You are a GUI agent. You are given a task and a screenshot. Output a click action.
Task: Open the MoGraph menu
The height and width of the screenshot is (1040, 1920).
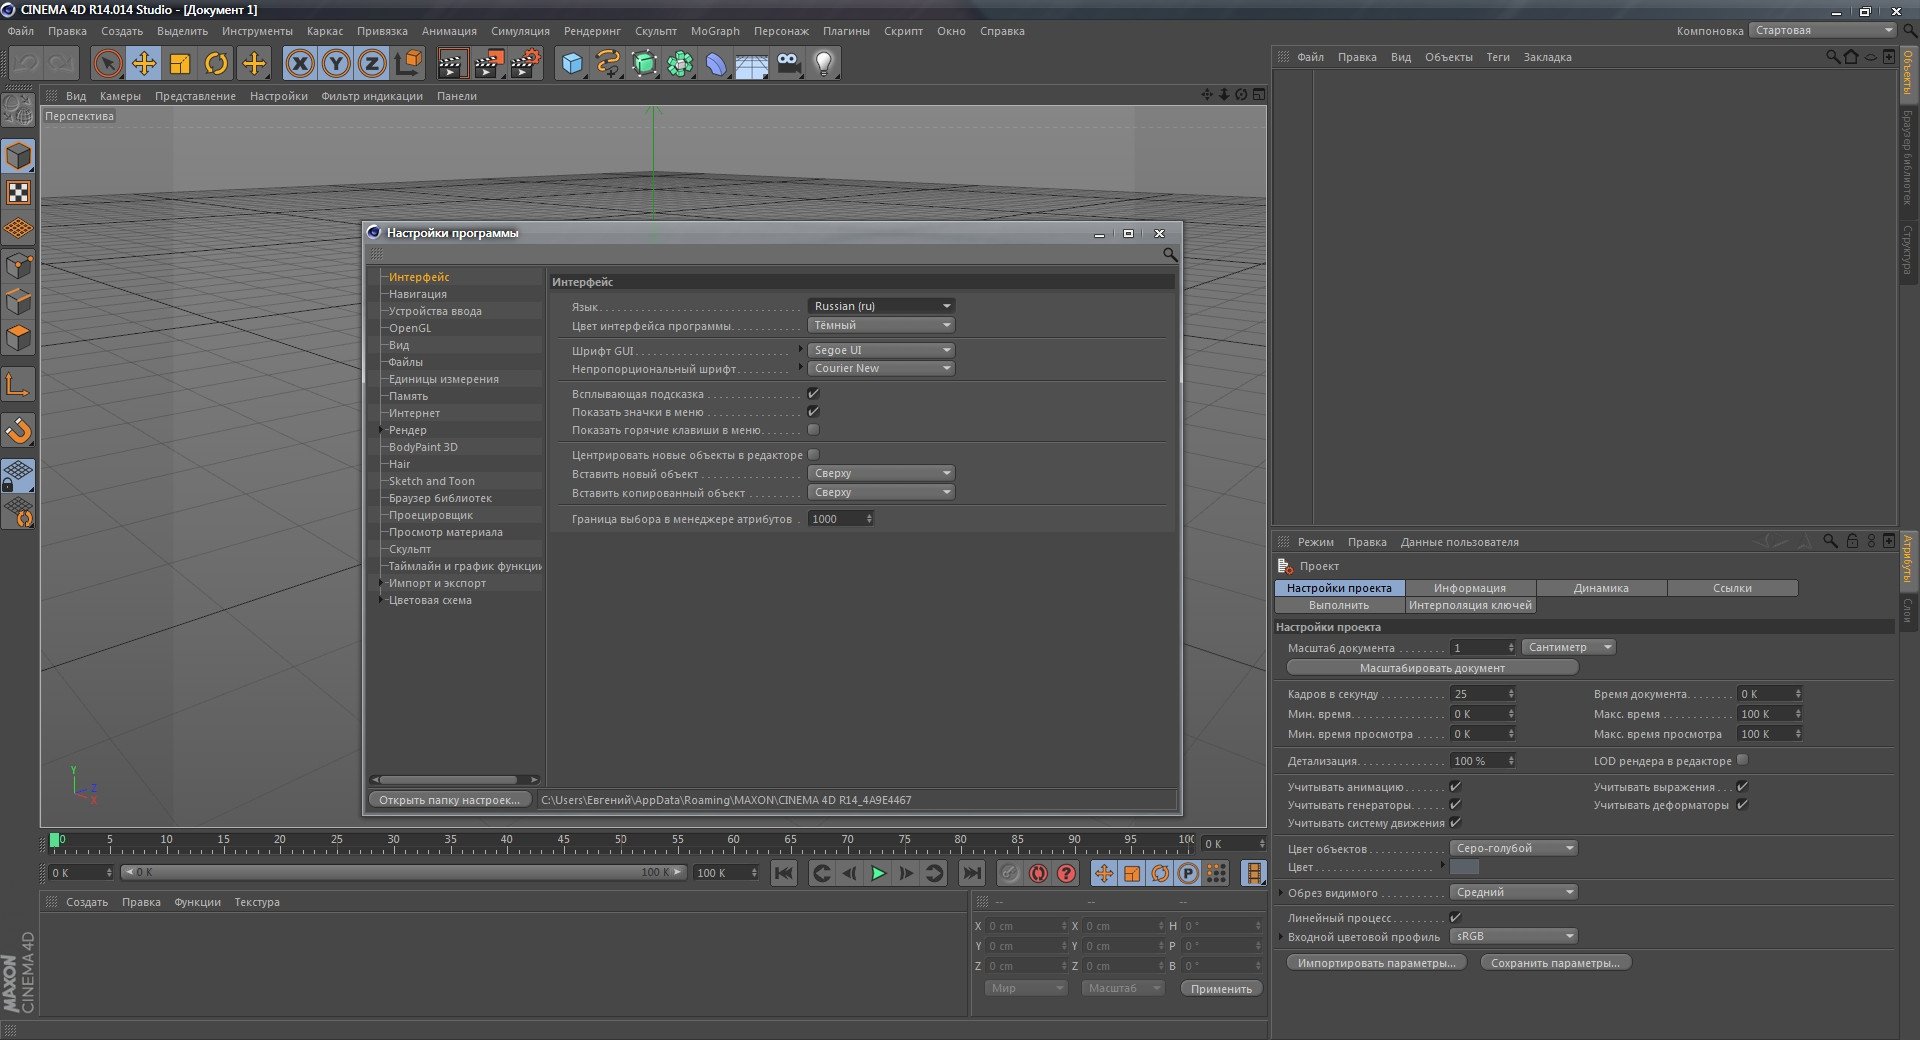click(714, 31)
